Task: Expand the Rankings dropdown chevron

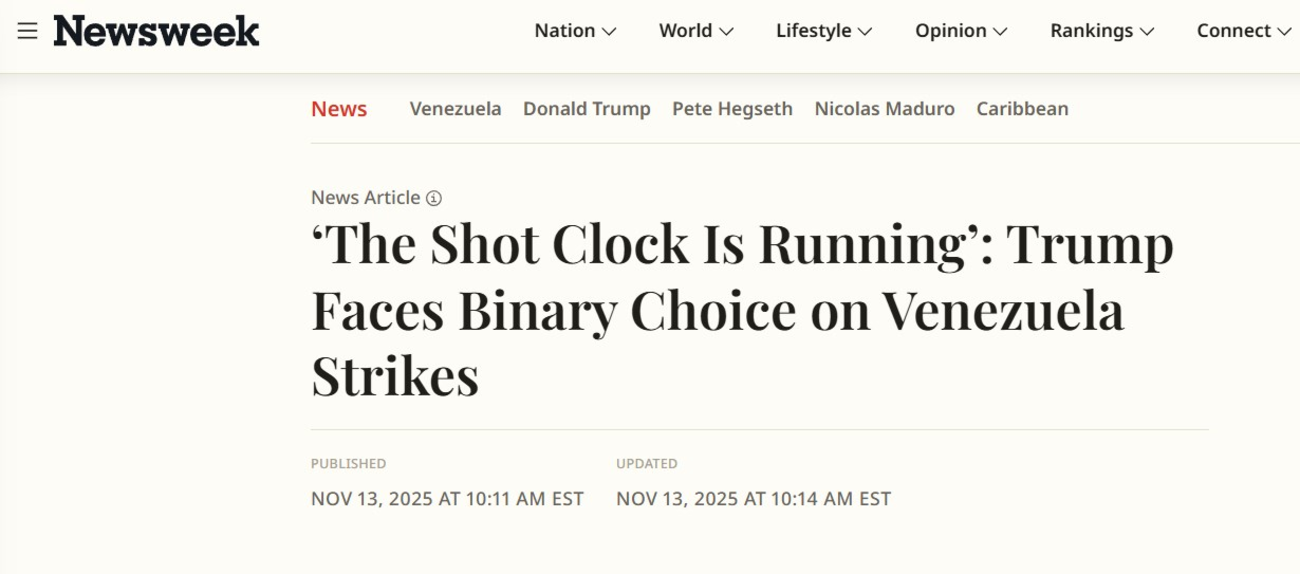Action: (1147, 32)
